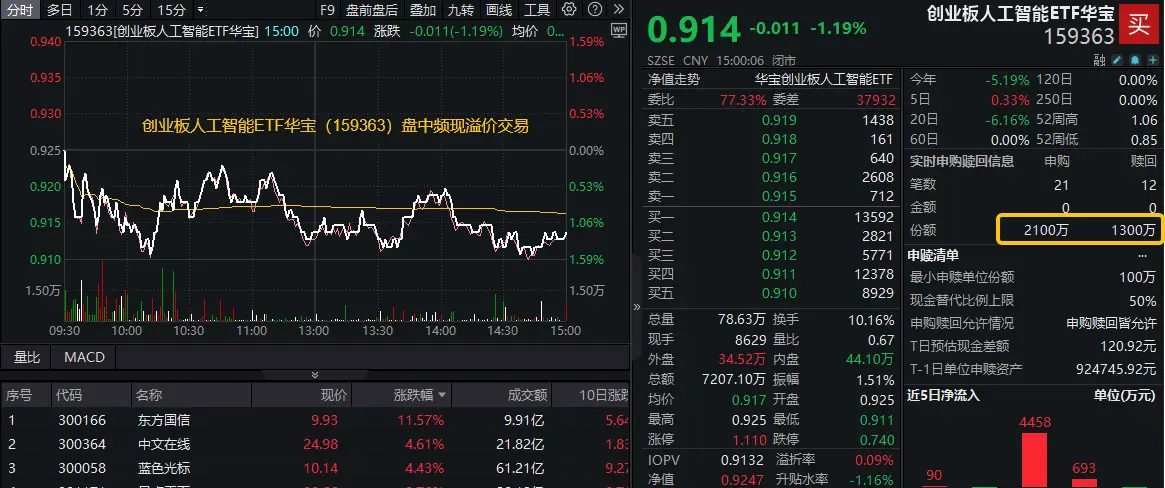Viewport: 1165px width, 488px height.
Task: Open the period dropdown arrow after 15分
Action: click(201, 10)
